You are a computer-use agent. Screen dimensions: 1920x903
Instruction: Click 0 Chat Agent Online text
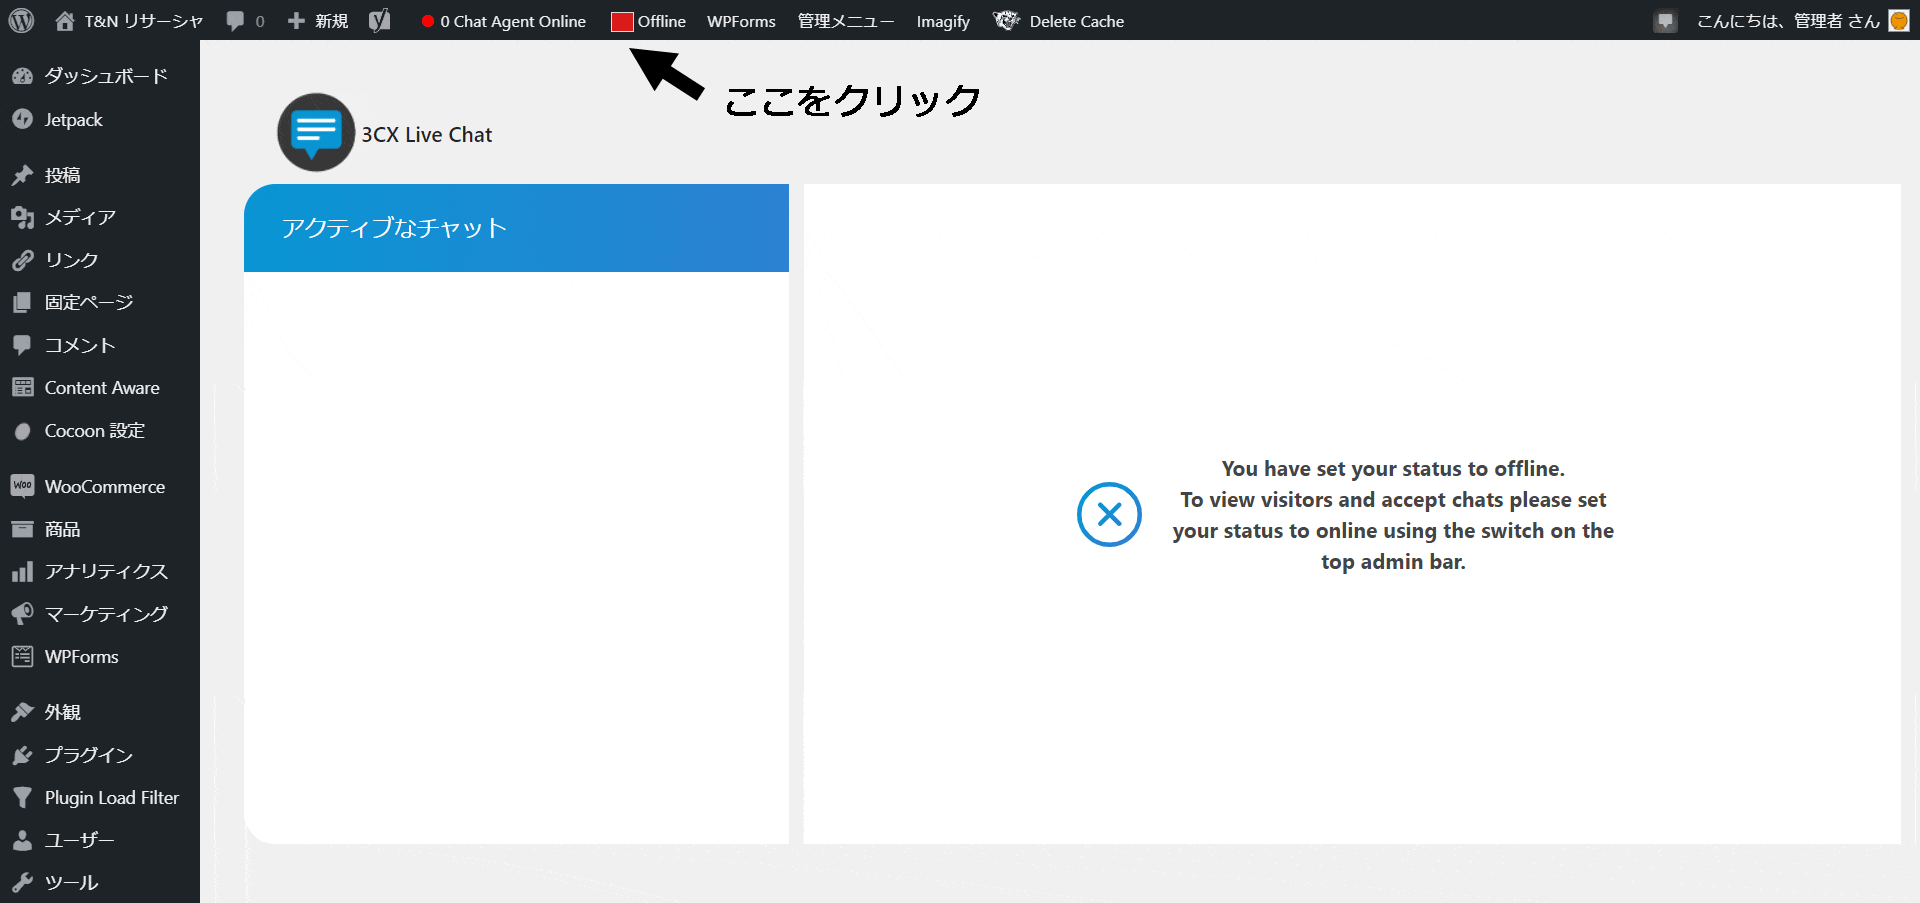click(513, 21)
